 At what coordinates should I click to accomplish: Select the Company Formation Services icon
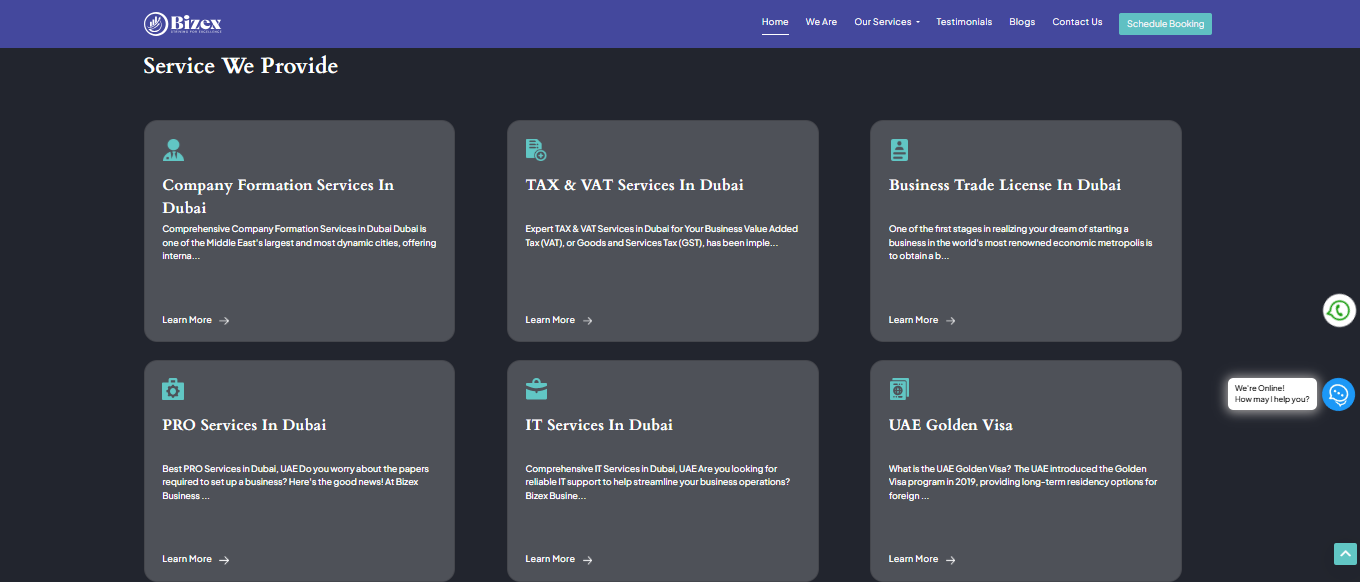[174, 149]
